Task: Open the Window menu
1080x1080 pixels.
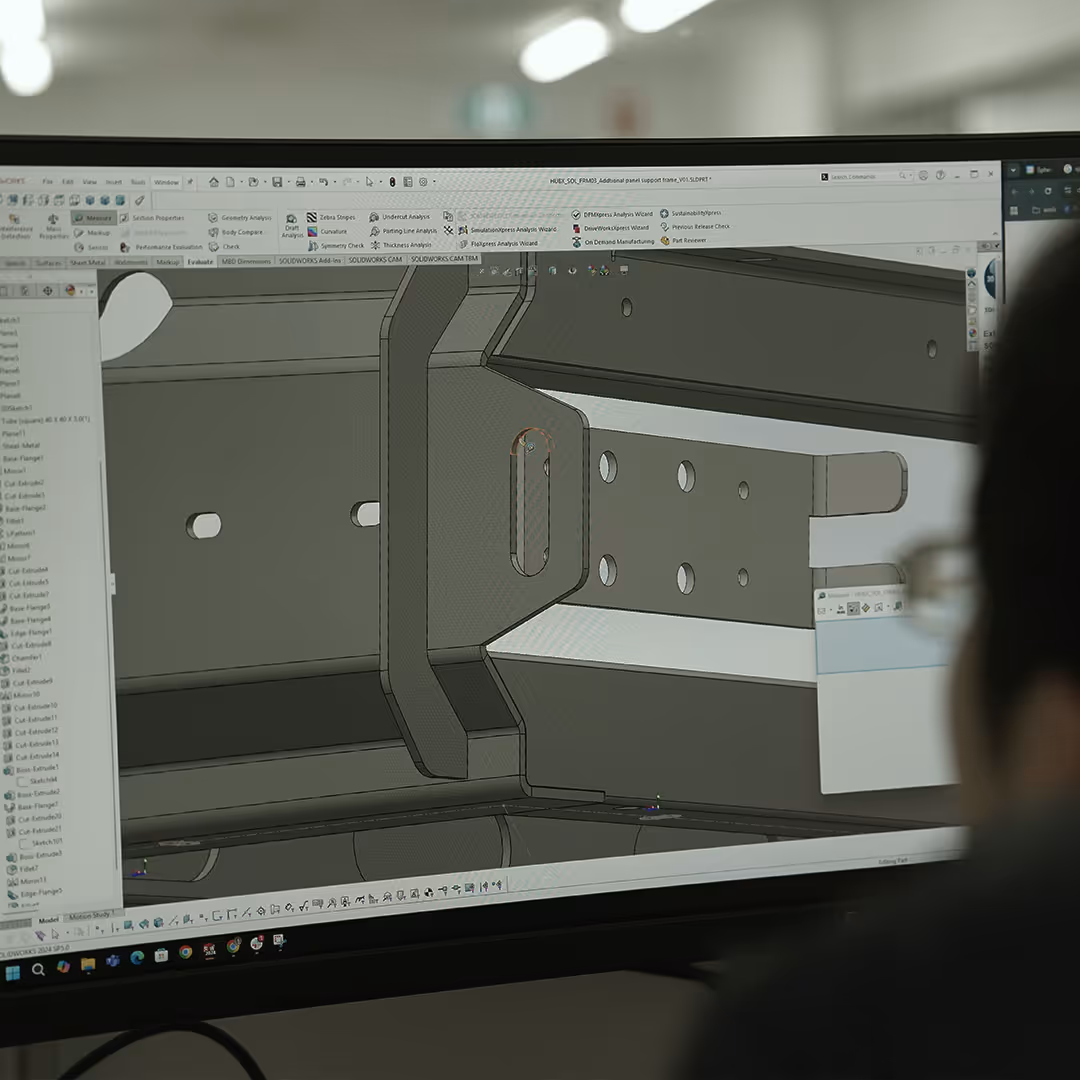Action: [x=166, y=182]
